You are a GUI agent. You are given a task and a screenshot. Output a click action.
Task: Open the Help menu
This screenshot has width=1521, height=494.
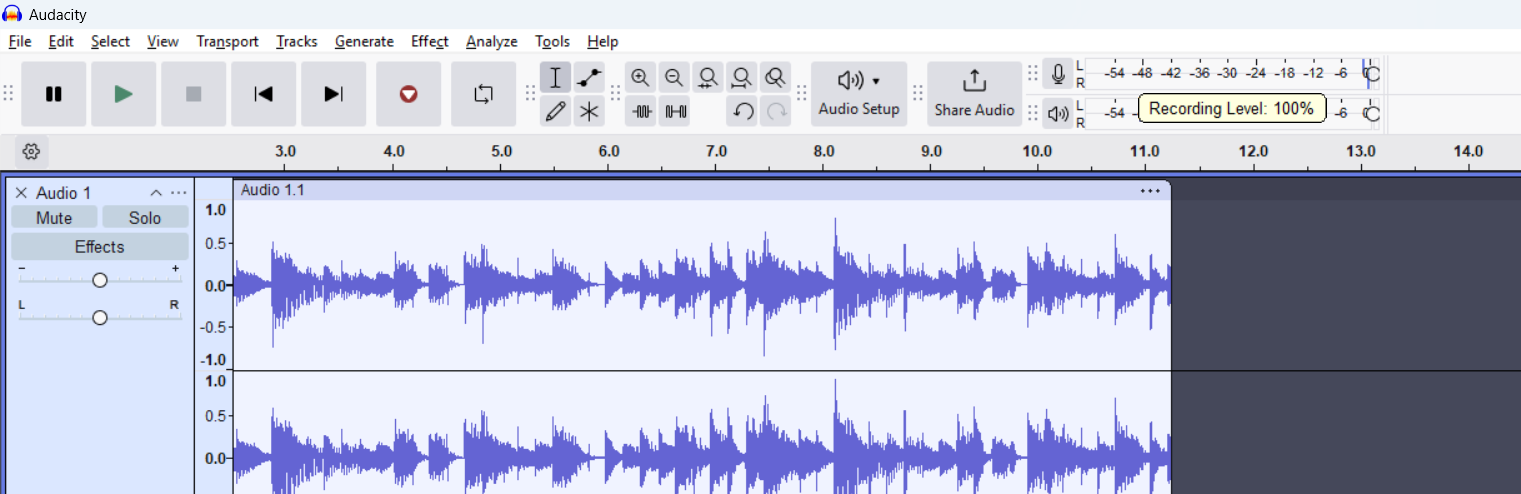click(603, 41)
